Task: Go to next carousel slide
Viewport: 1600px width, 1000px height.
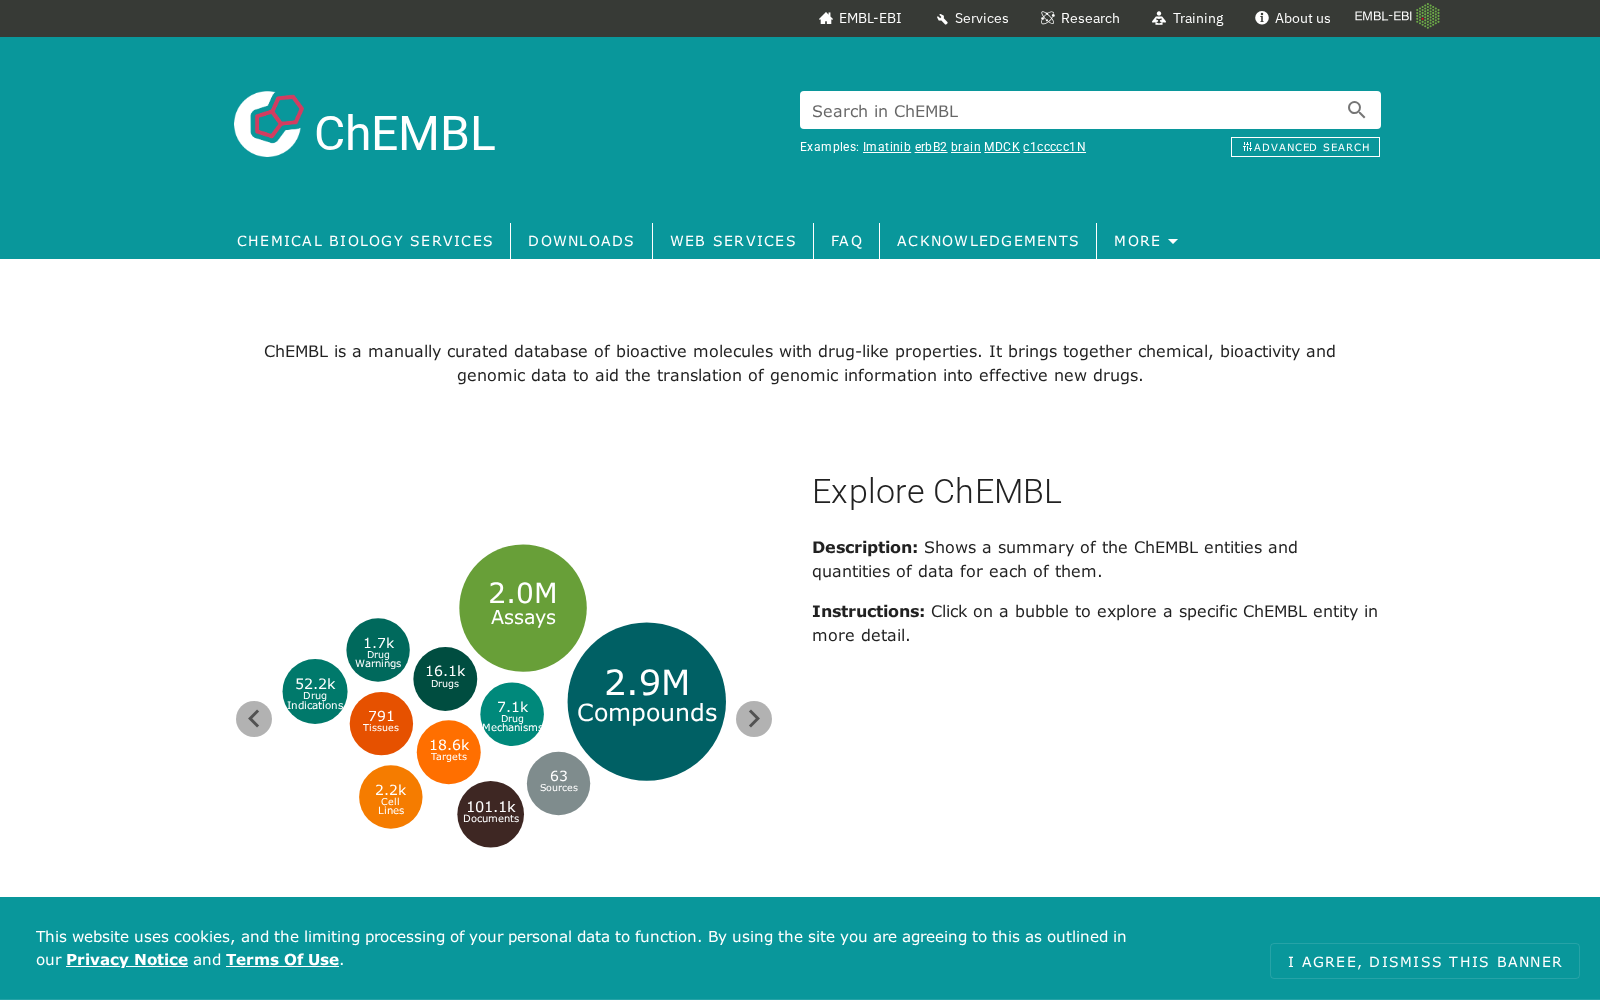Action: [754, 719]
